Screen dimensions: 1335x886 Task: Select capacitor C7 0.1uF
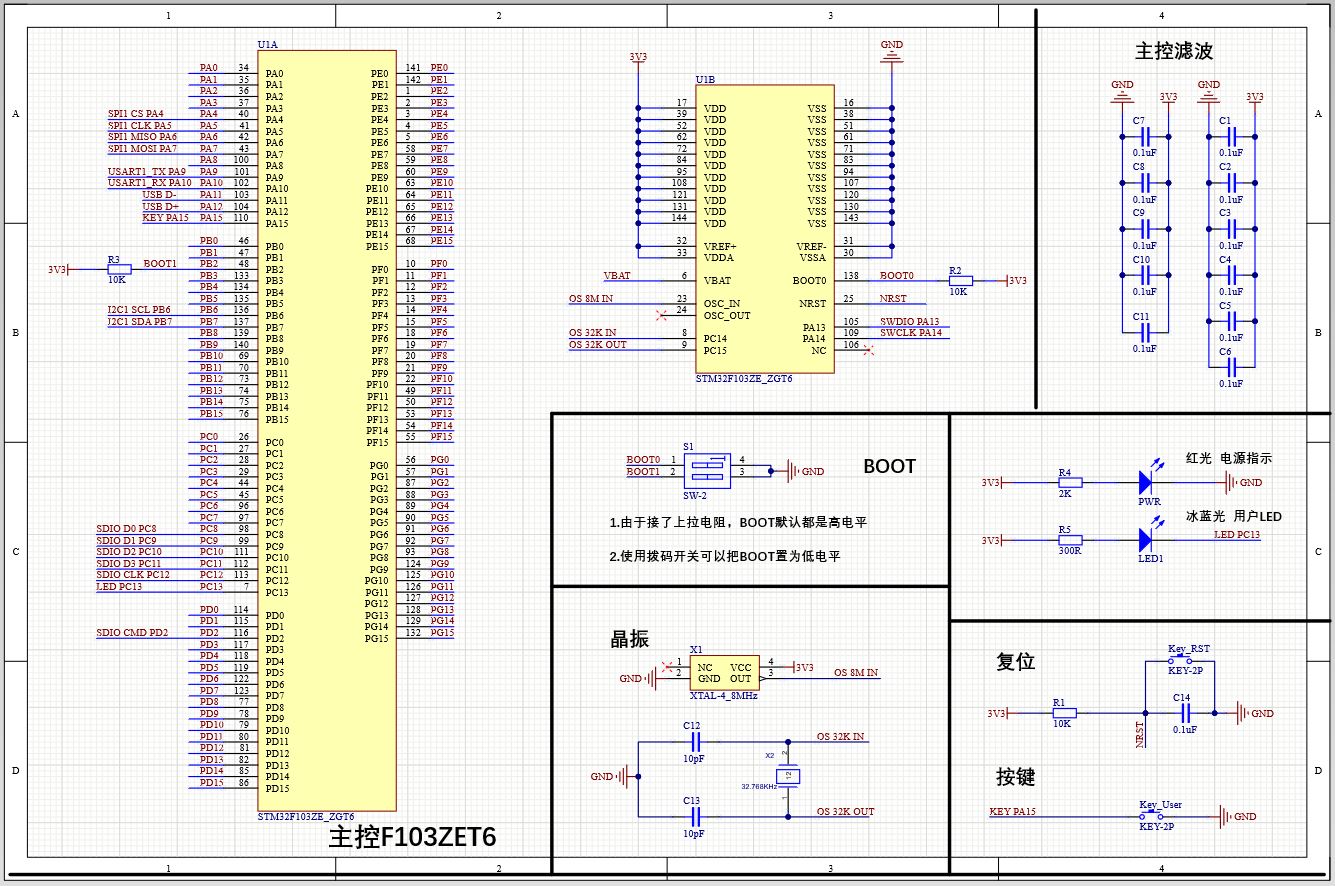1146,136
